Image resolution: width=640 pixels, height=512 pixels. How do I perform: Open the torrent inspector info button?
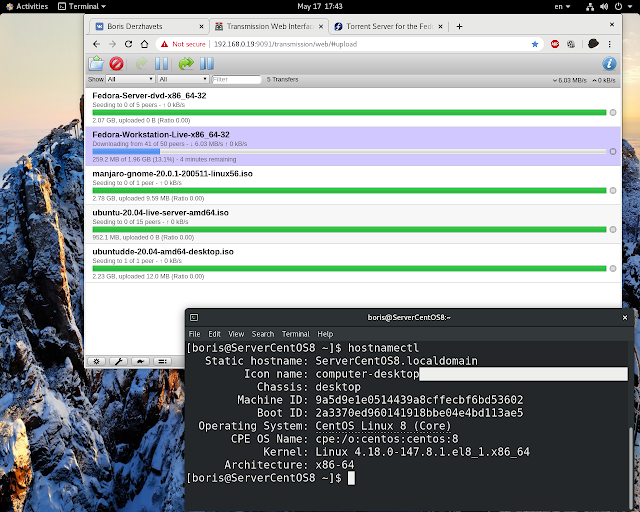coord(609,64)
